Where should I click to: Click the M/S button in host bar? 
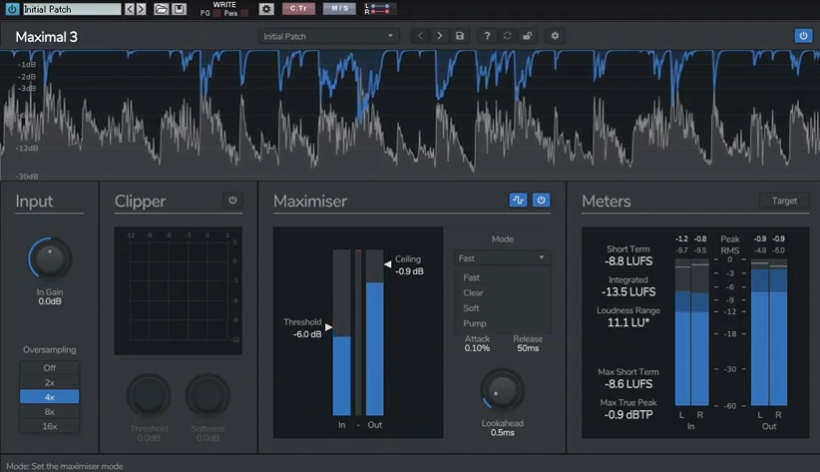340,9
